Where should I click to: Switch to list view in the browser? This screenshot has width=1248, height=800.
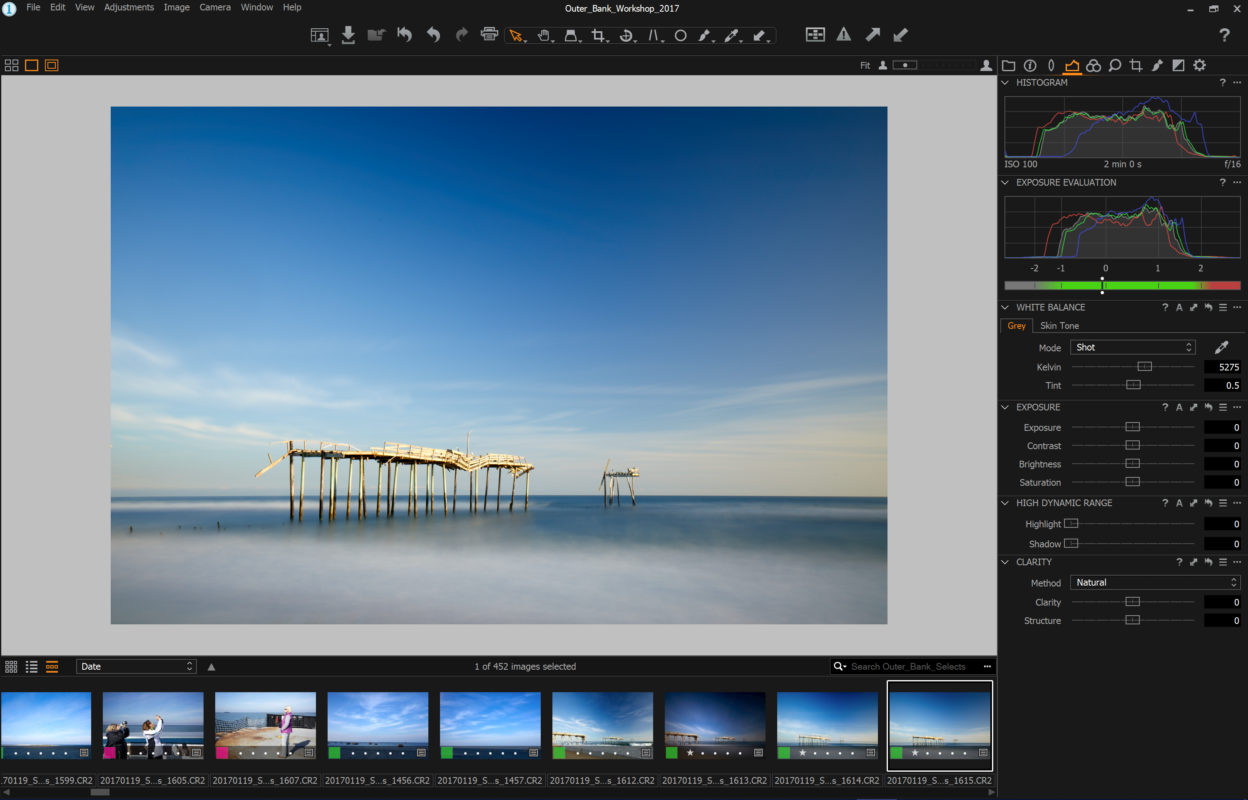(x=31, y=666)
